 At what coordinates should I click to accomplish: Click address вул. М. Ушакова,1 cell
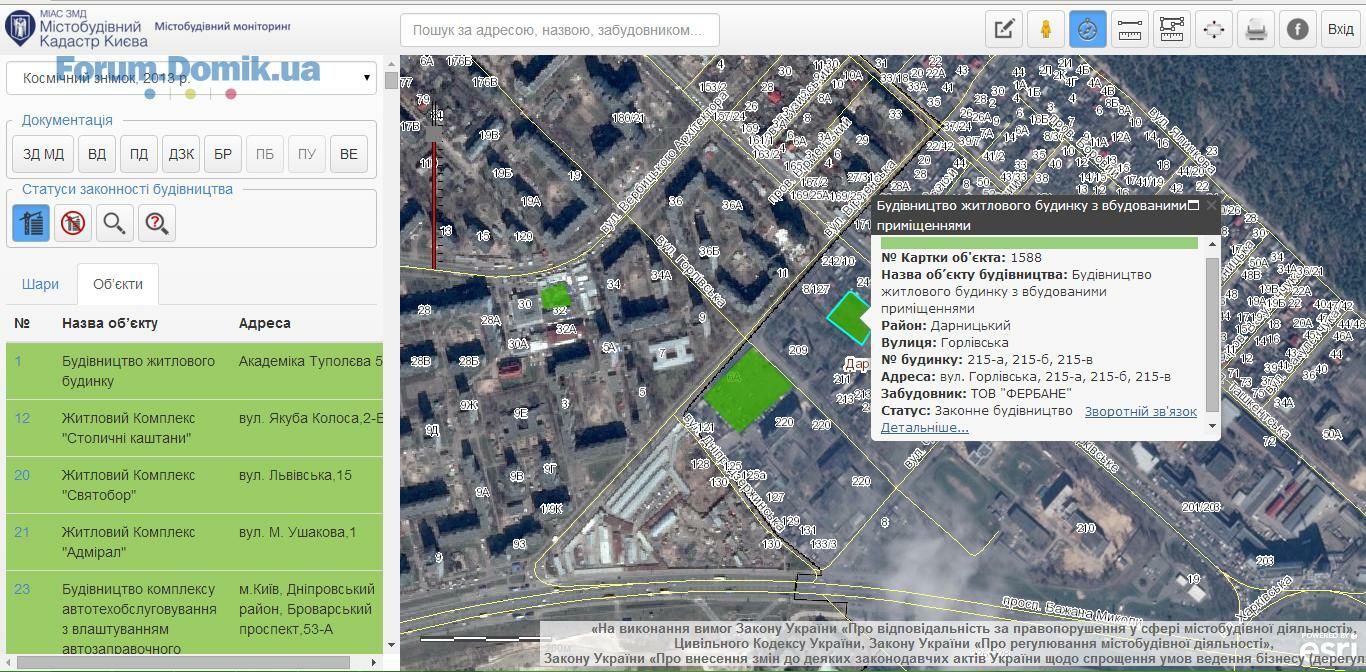click(x=297, y=532)
